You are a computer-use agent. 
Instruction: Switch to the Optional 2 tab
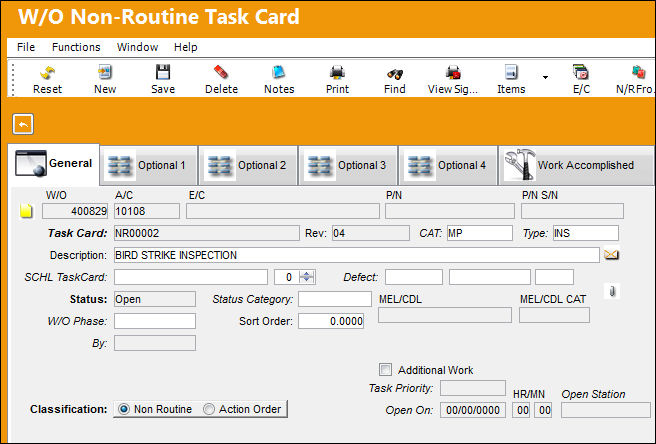[248, 165]
